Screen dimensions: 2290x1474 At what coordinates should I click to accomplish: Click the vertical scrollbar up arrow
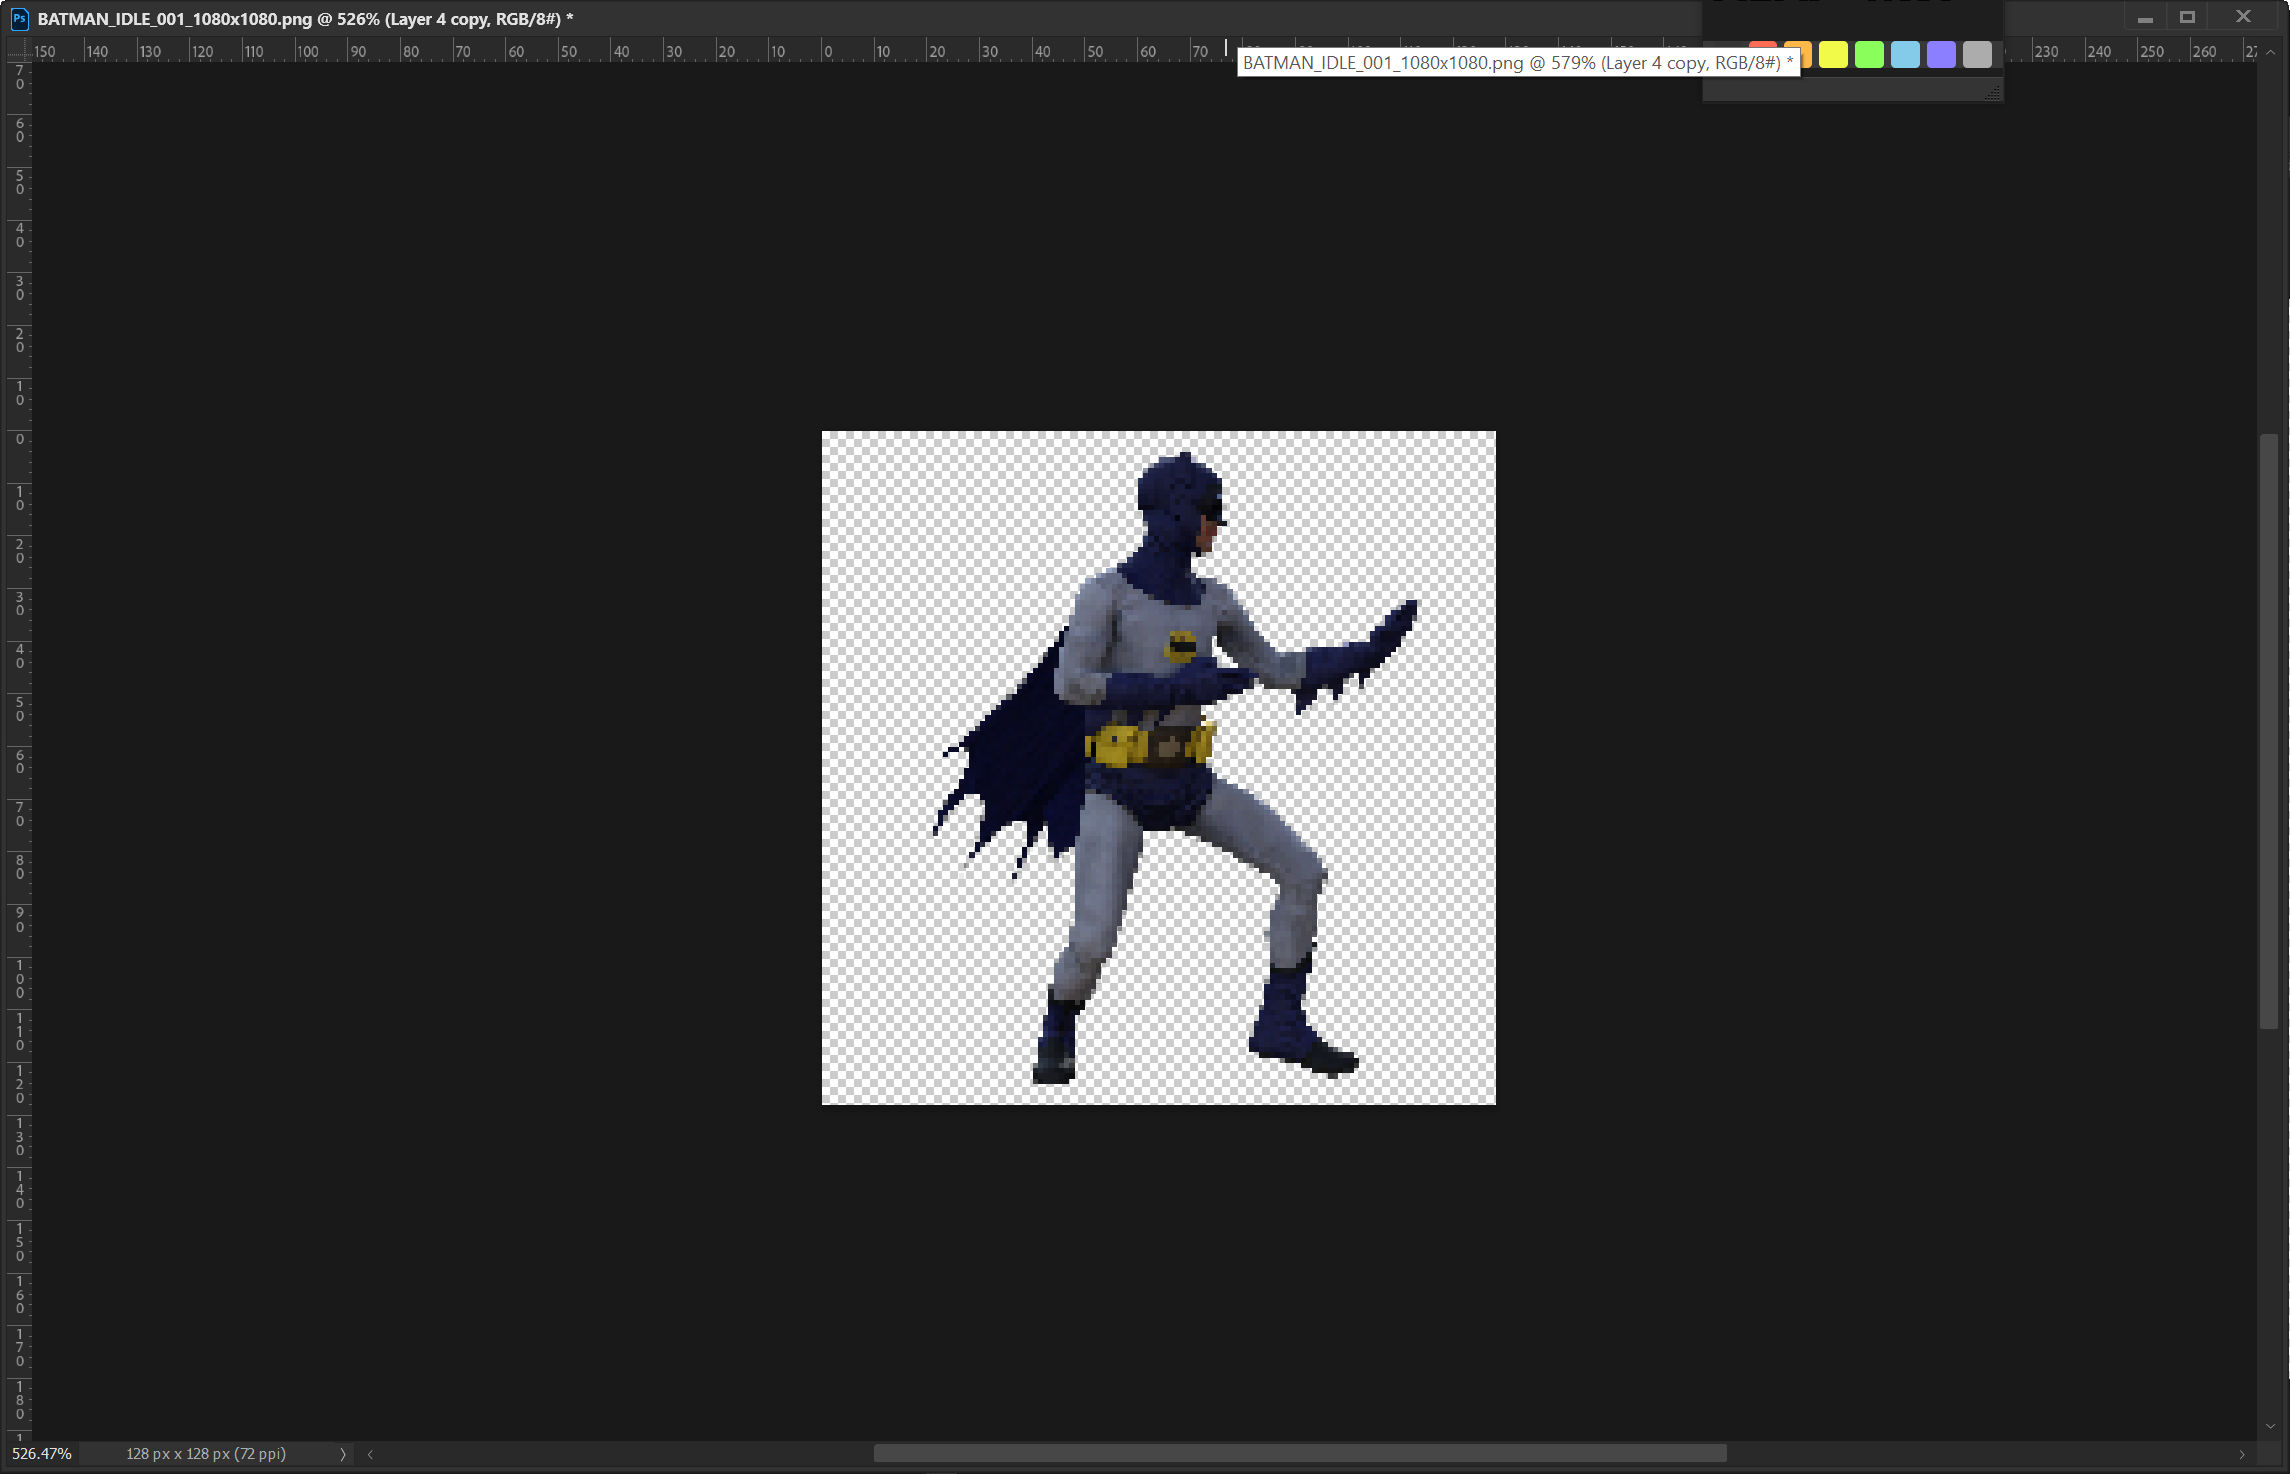[x=2270, y=52]
